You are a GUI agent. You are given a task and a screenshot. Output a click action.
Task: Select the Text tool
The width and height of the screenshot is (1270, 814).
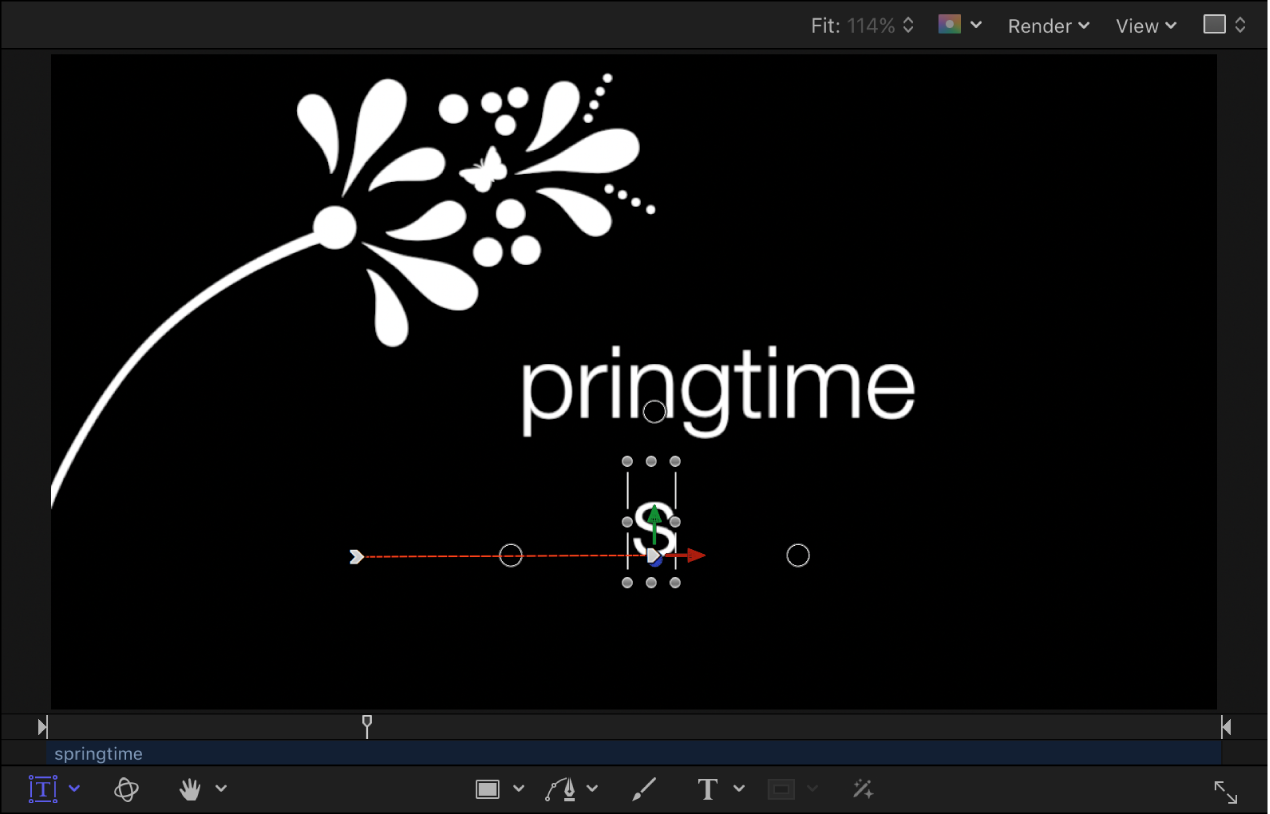click(x=707, y=789)
